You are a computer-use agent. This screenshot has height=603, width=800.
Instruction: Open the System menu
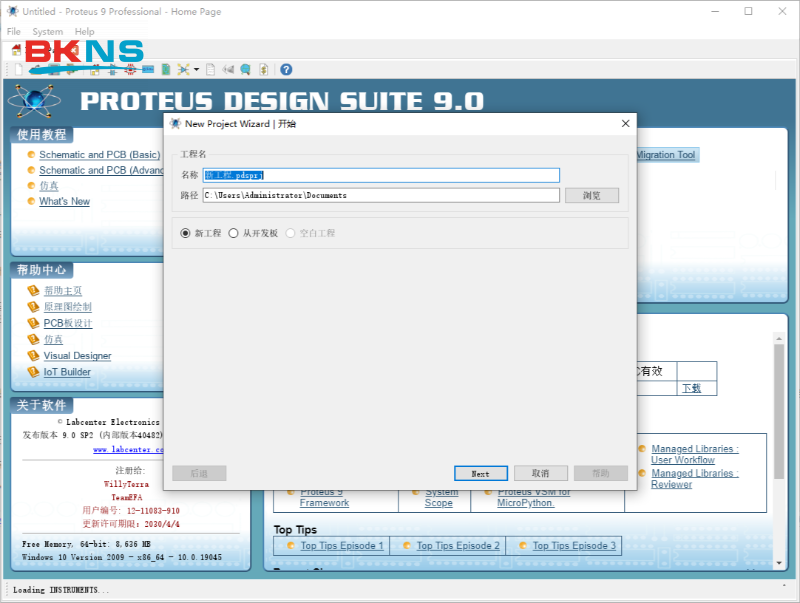click(x=47, y=32)
